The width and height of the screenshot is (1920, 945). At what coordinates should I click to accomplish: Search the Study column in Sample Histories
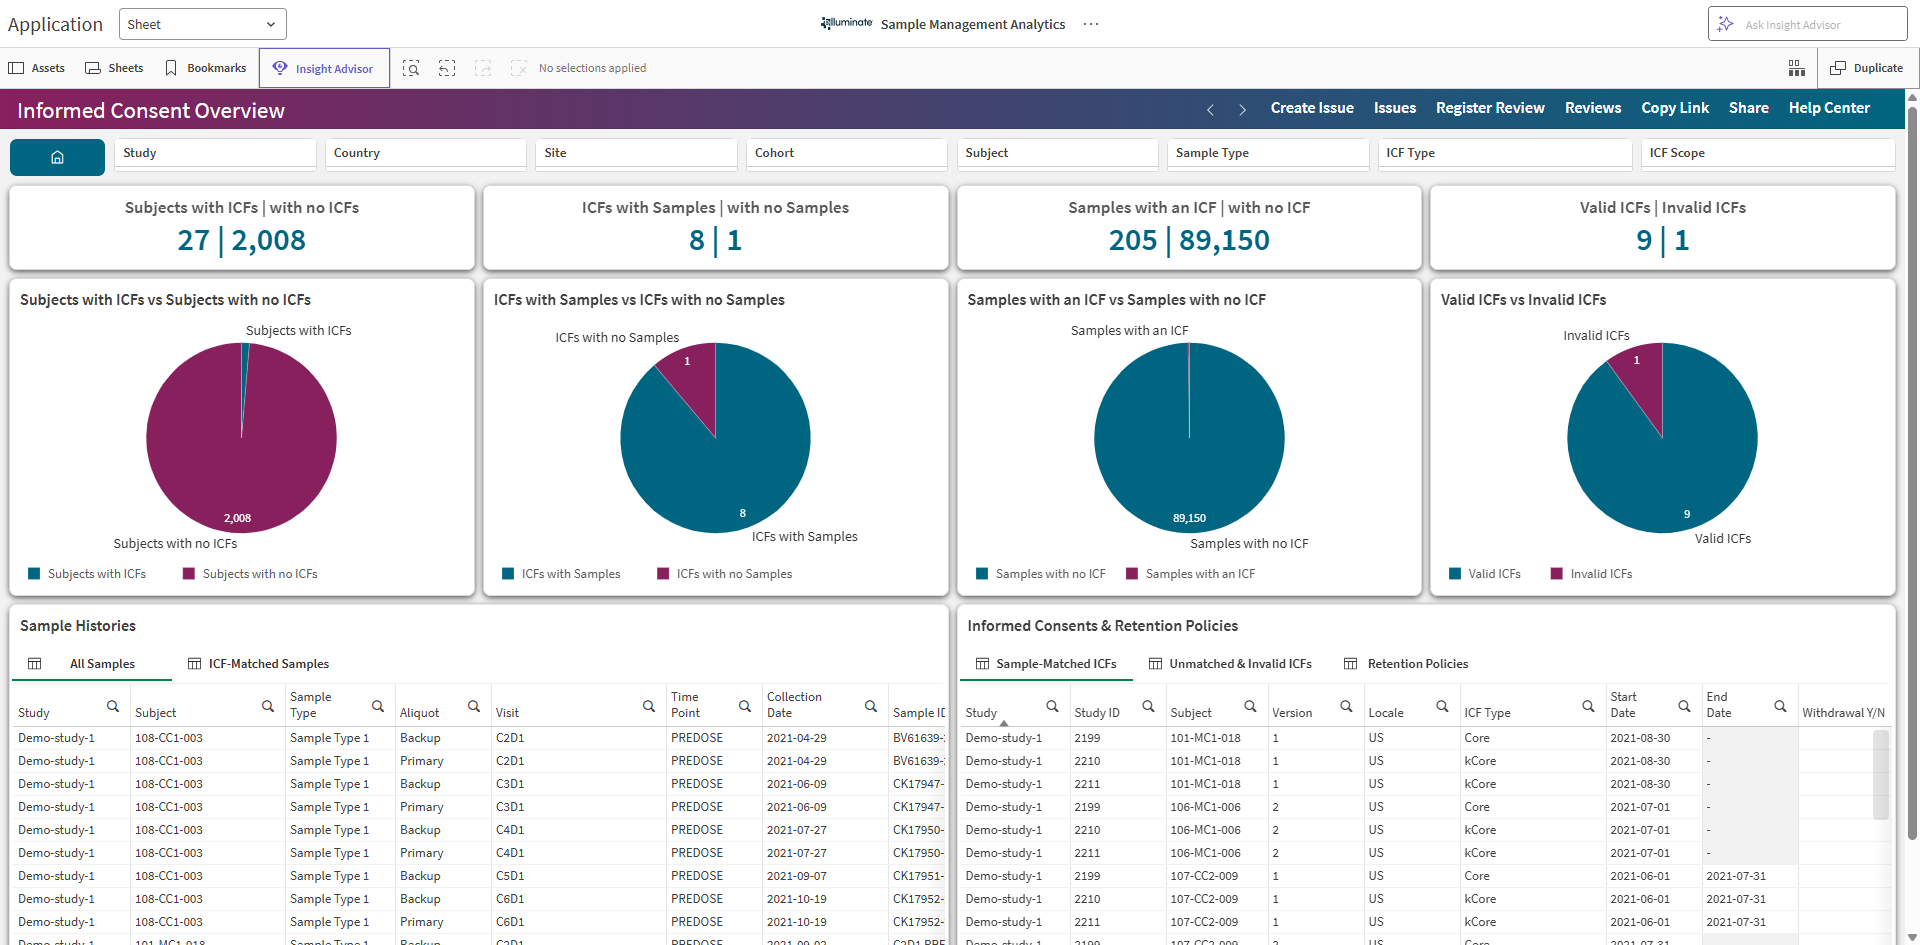[x=113, y=706]
